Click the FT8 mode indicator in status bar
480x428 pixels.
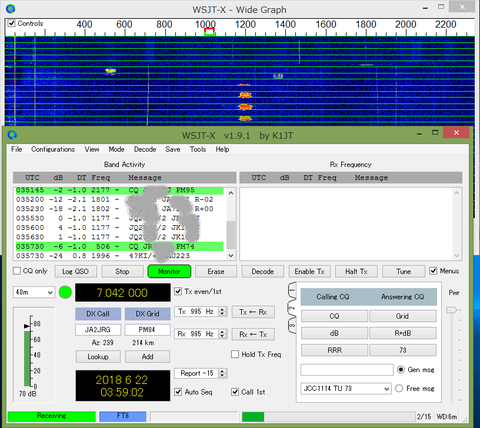click(x=123, y=416)
